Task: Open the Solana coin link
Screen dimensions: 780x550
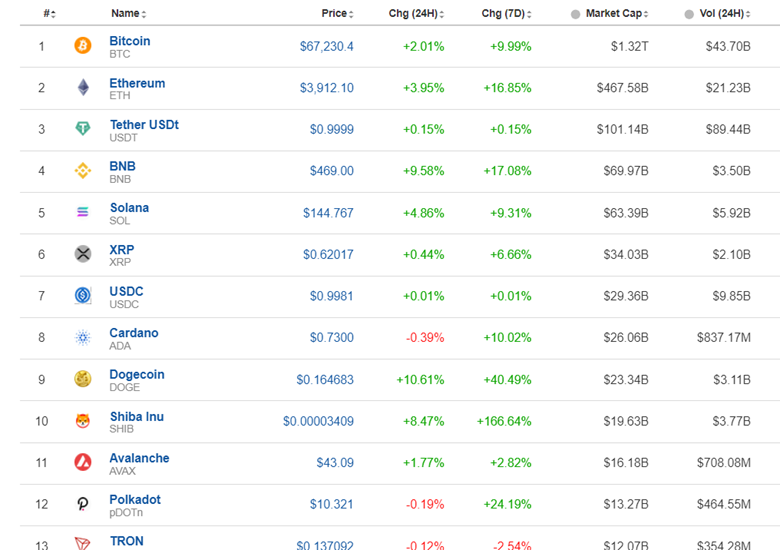Action: 129,207
